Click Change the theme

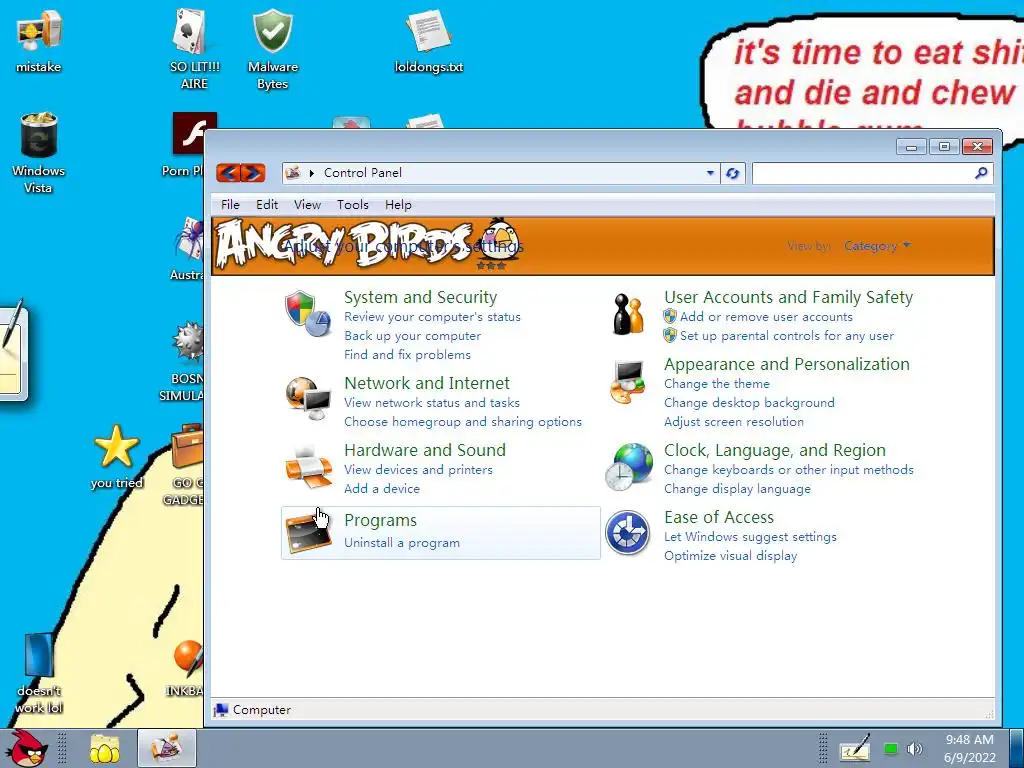point(716,384)
